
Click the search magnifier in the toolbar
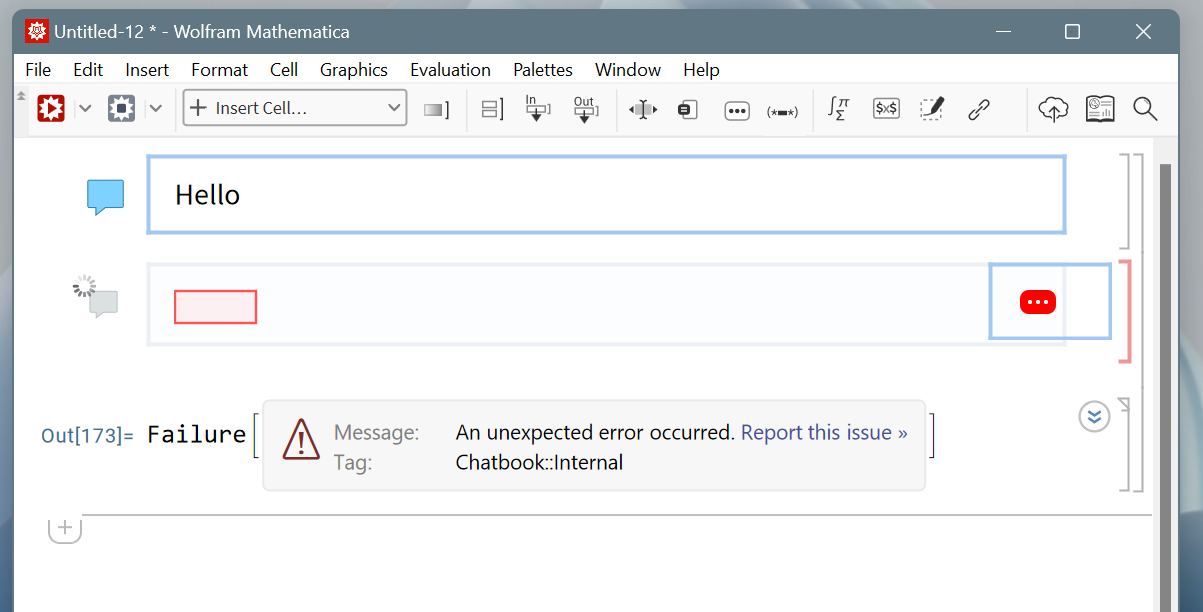(1144, 108)
